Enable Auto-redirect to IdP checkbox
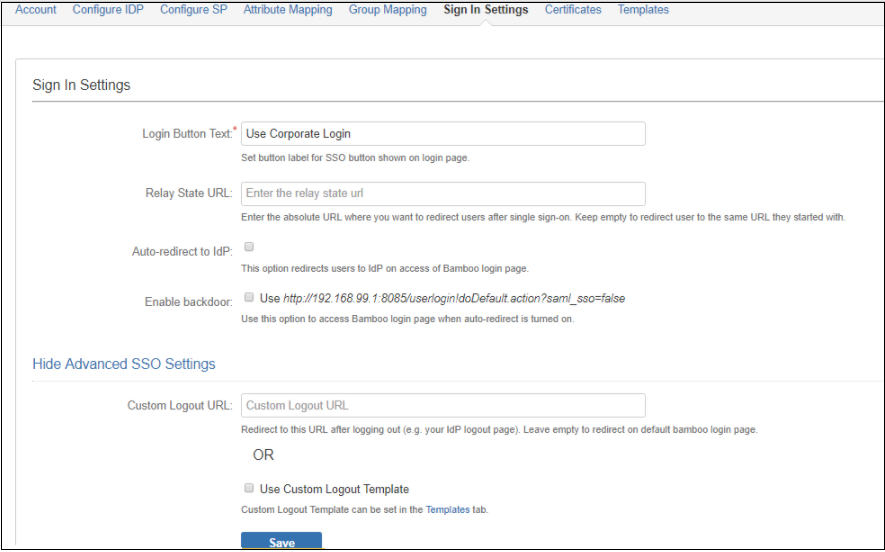The width and height of the screenshot is (885, 552). [x=249, y=247]
